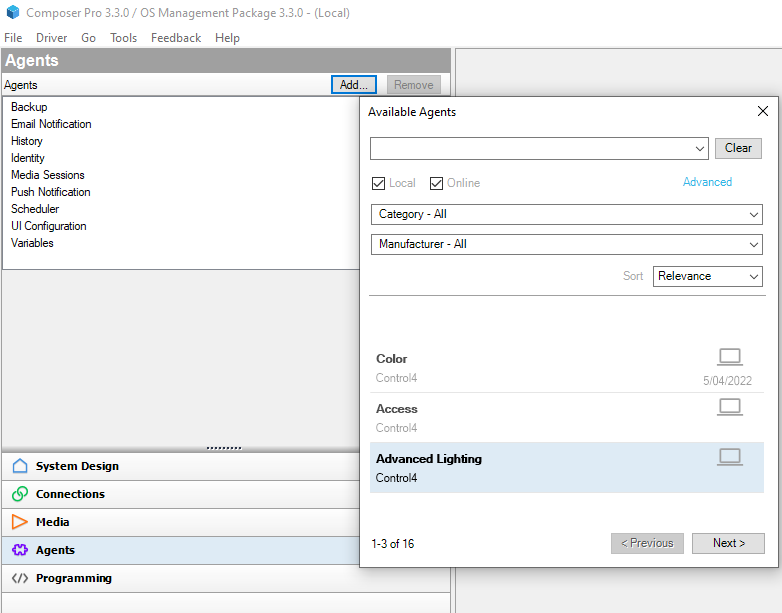Click the Programming code brackets icon

20,578
